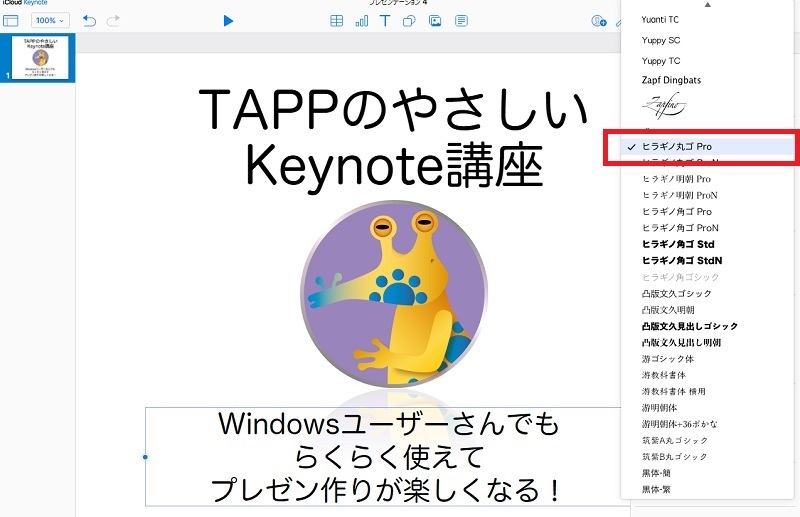This screenshot has height=517, width=800.
Task: Click the image media insert icon
Action: (435, 20)
